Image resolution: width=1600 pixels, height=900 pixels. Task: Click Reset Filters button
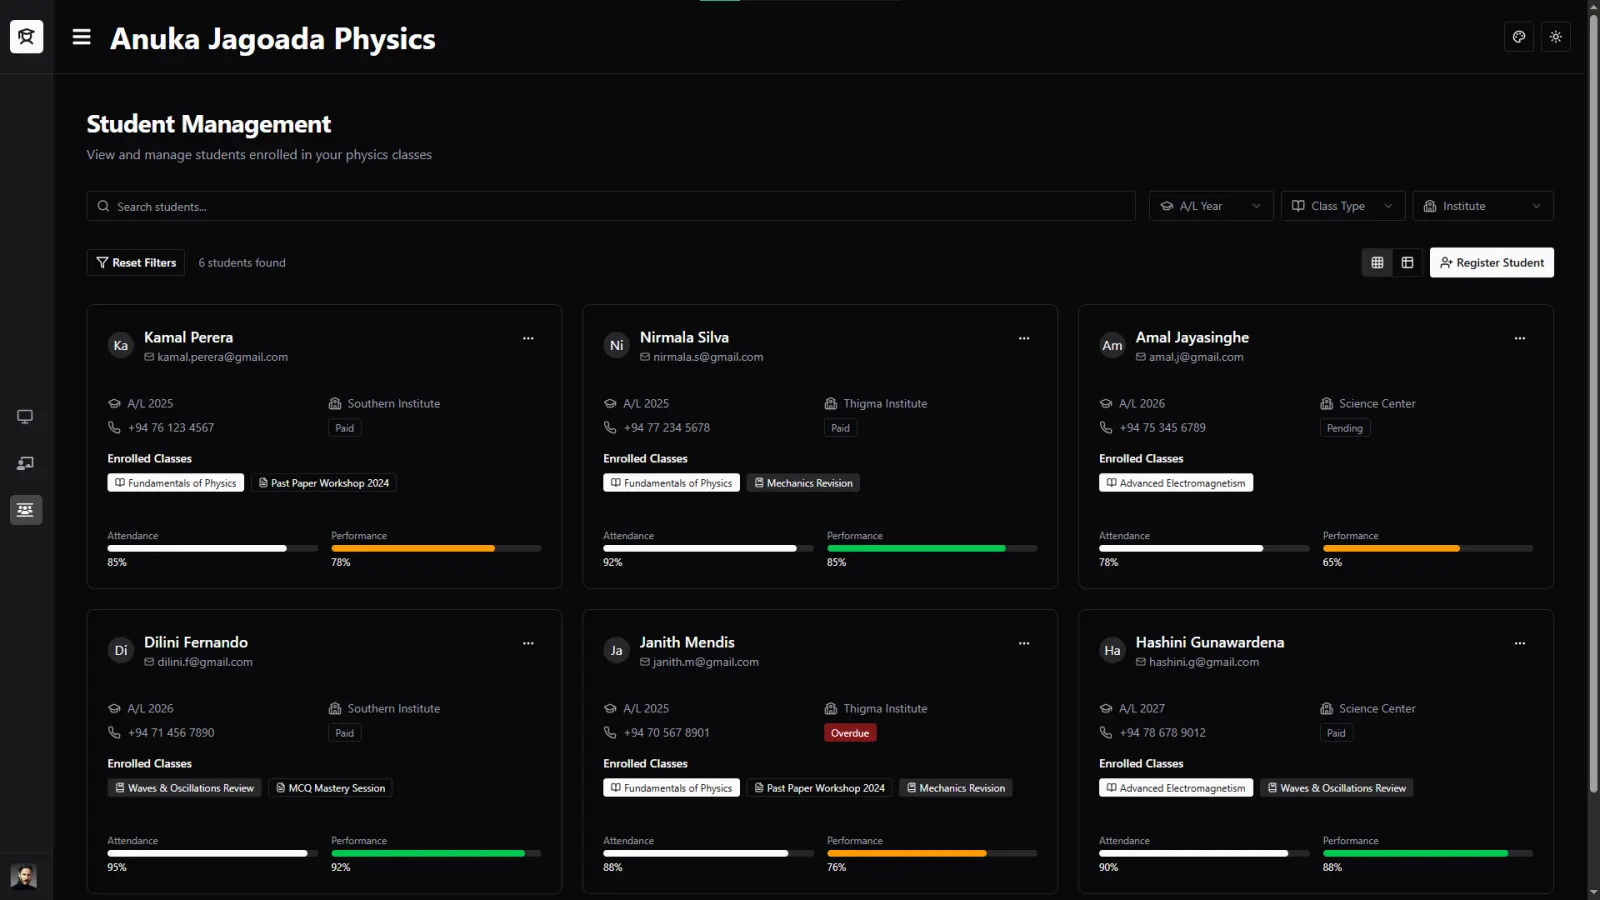(136, 262)
